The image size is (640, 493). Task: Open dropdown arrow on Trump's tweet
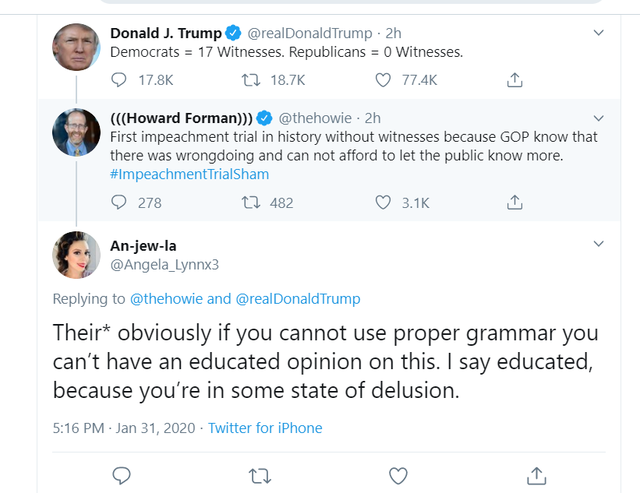coord(599,33)
